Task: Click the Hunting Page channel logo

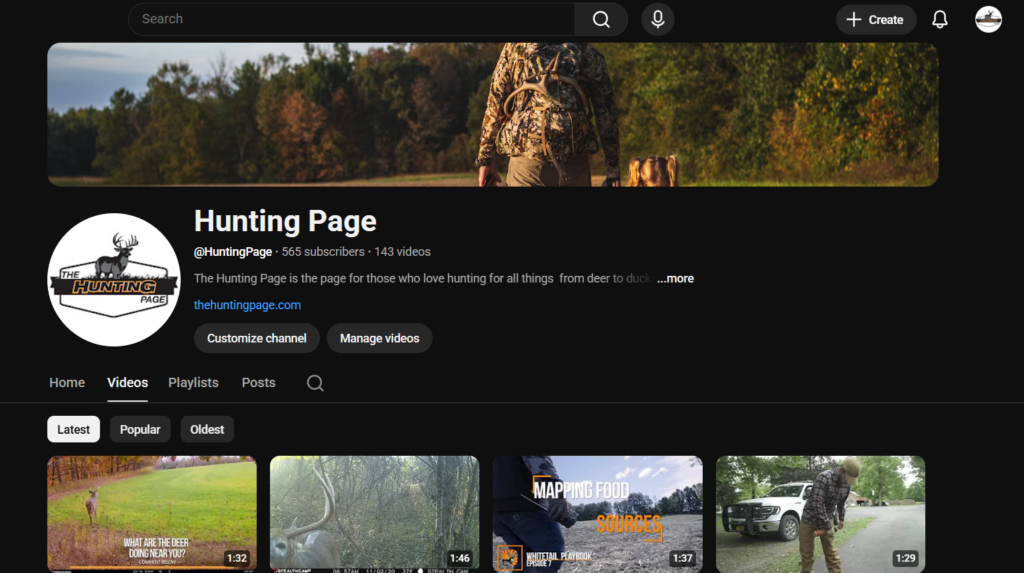Action: (114, 280)
